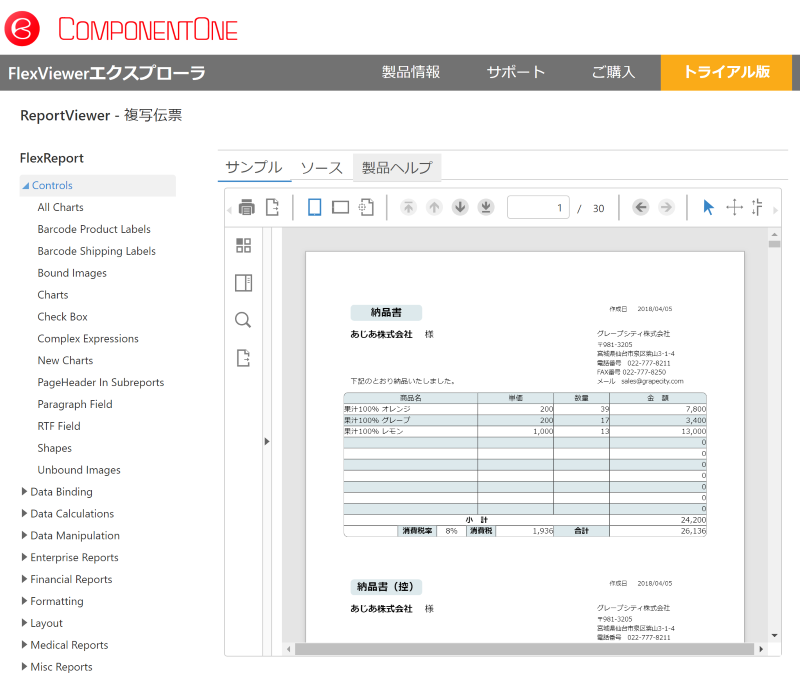800x673 pixels.
Task: Open the outline side panel
Action: pyautogui.click(x=243, y=283)
